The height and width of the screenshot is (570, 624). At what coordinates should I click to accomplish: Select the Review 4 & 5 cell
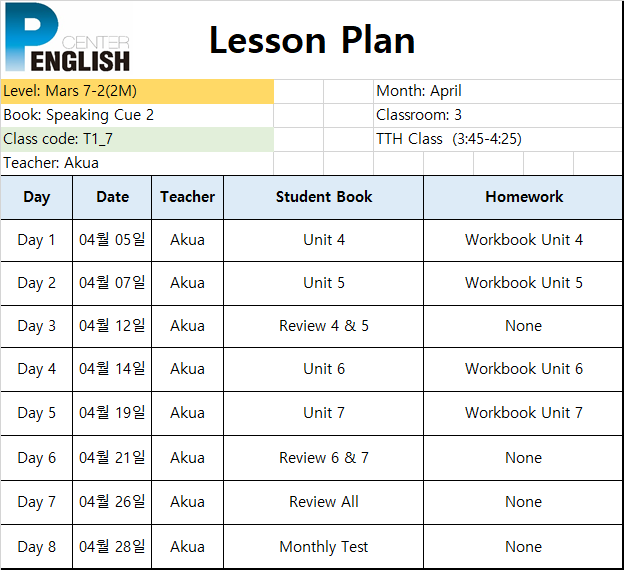pyautogui.click(x=324, y=326)
